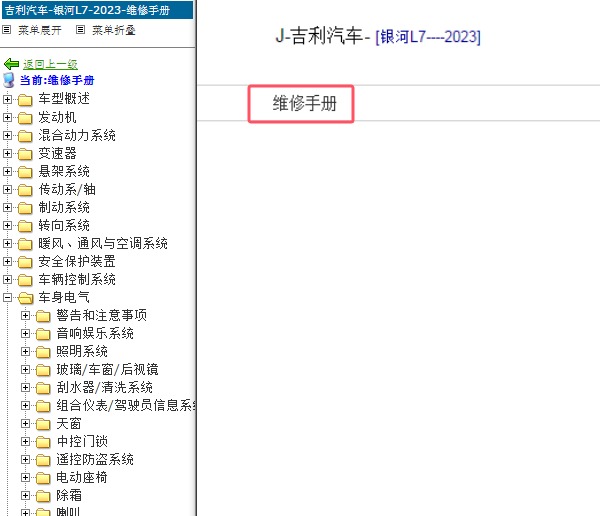Viewport: 600px width, 516px height.
Task: Click the 发动机 folder icon
Action: click(25, 118)
